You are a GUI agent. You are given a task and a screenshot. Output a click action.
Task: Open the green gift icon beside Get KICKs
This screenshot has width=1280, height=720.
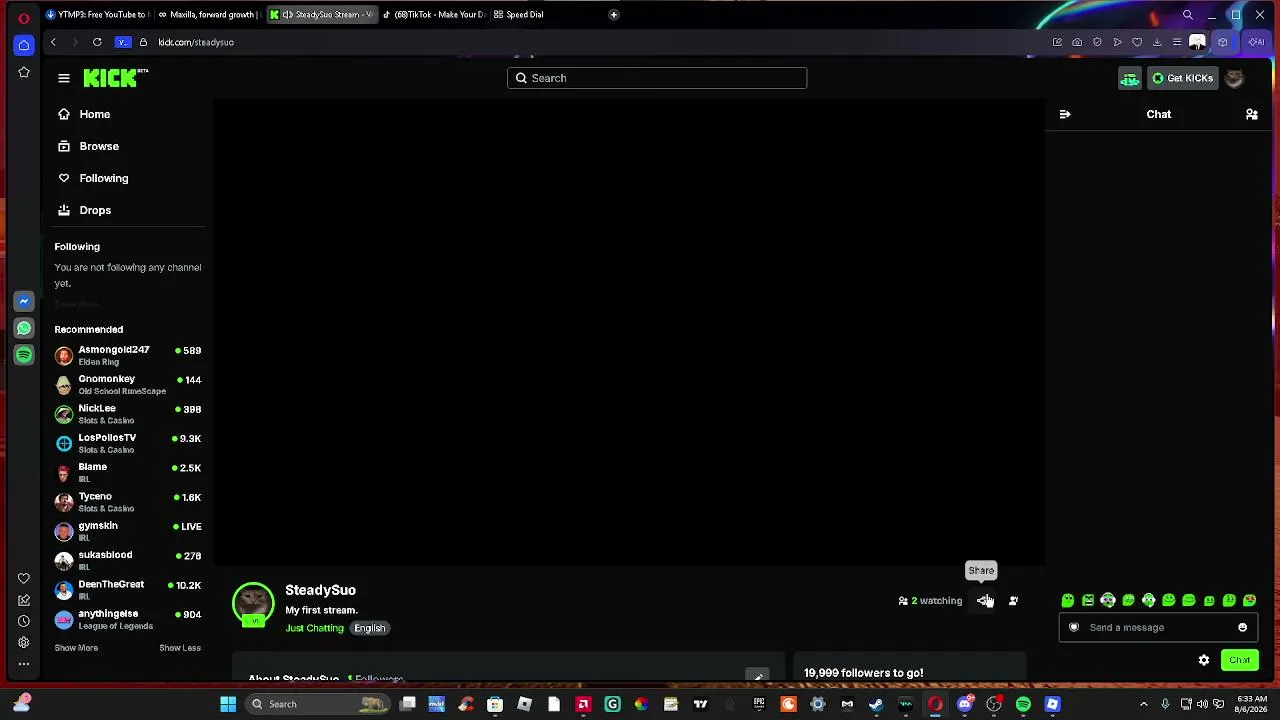1129,78
